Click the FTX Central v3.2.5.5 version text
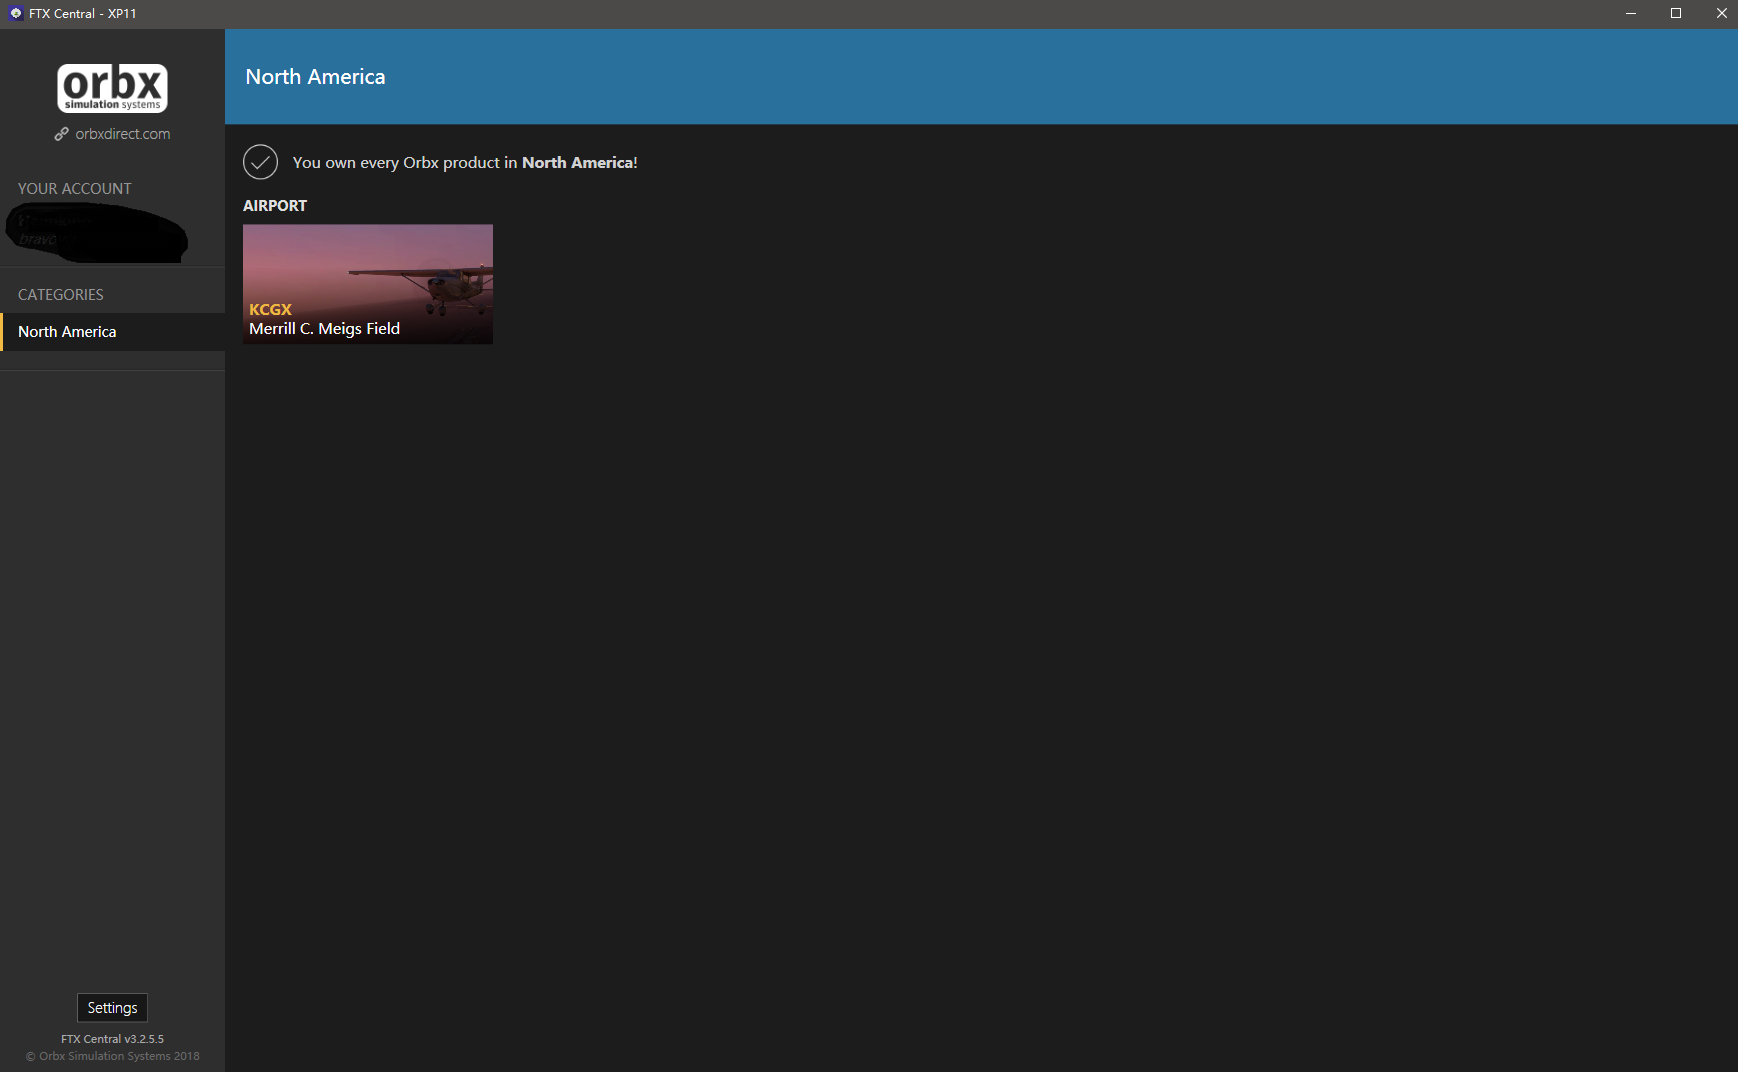Screen dimensions: 1738x1072 pyautogui.click(x=112, y=1039)
